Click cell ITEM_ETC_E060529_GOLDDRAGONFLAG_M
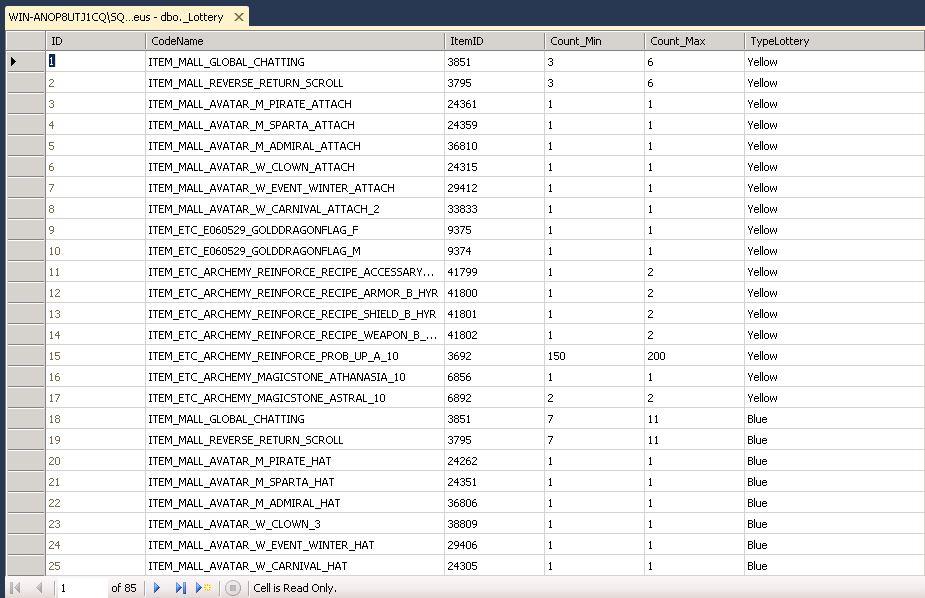 [294, 251]
